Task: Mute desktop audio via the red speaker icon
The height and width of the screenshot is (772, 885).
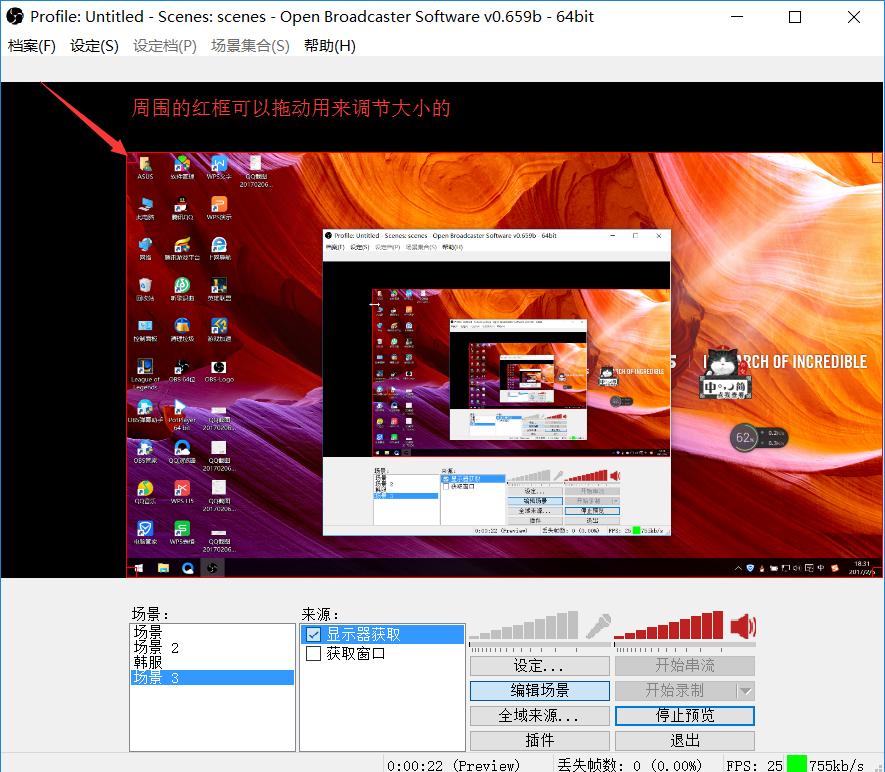Action: coord(743,626)
